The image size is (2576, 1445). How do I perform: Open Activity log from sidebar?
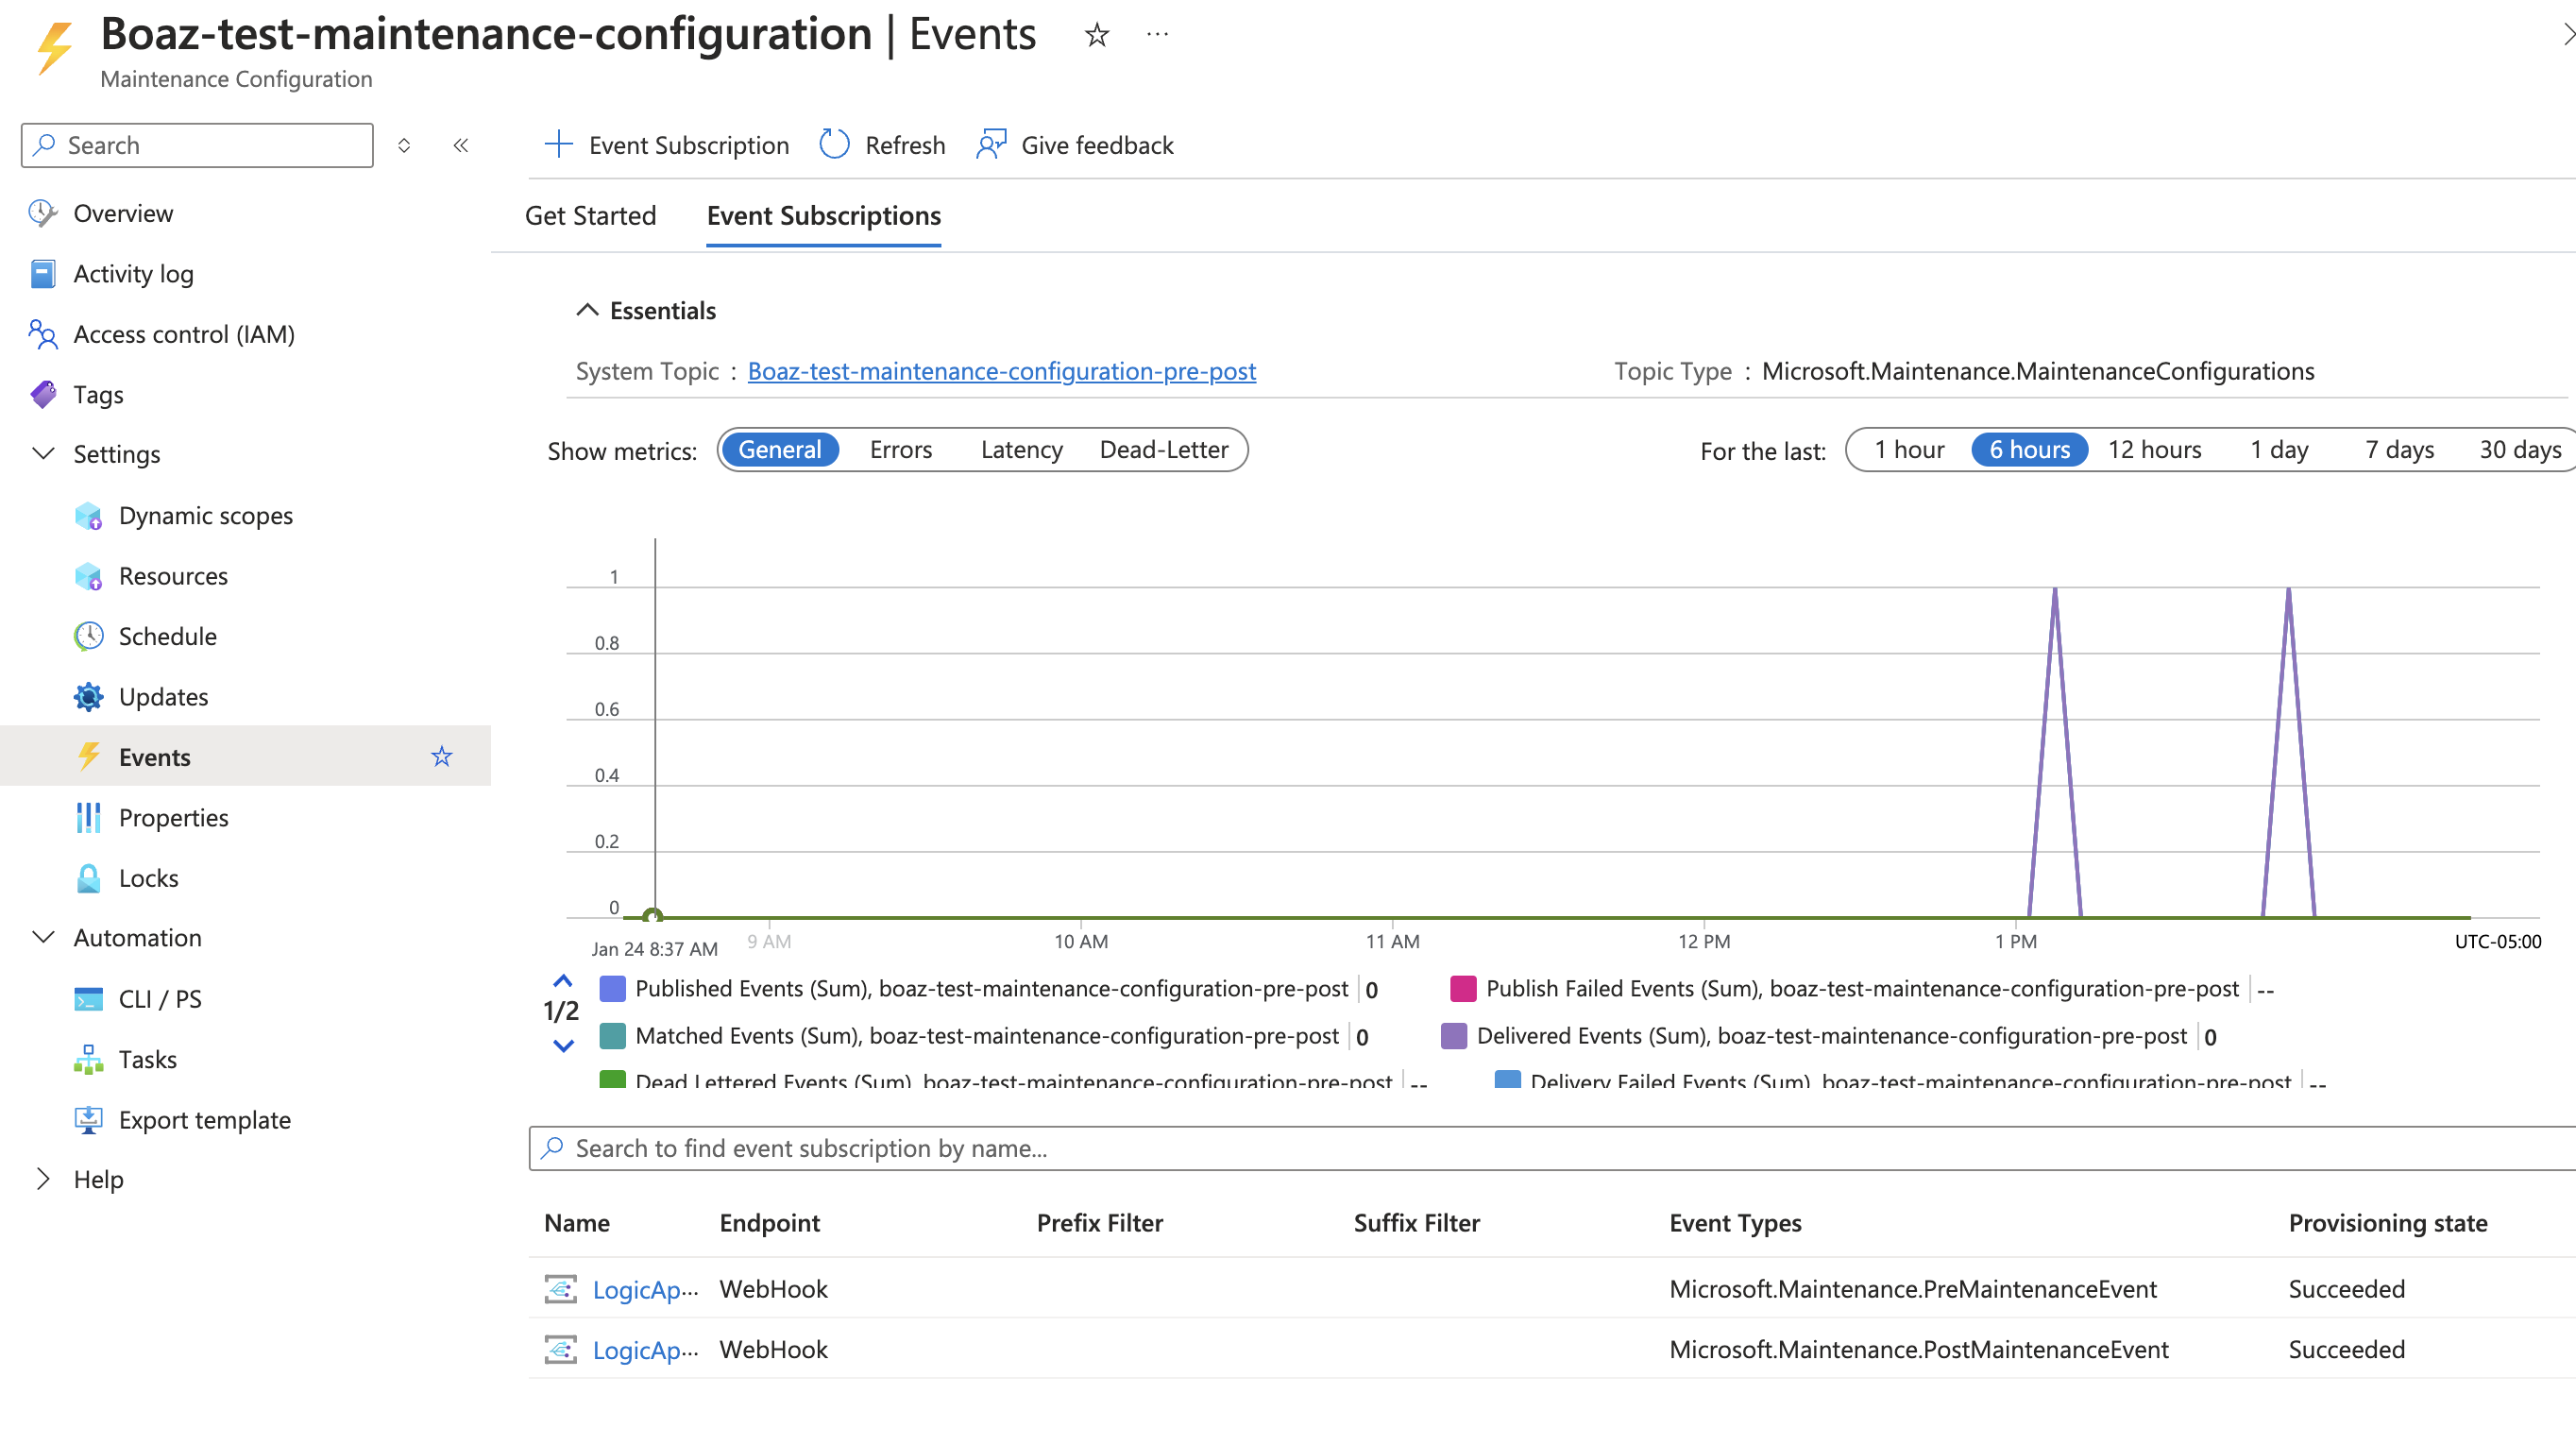(133, 274)
